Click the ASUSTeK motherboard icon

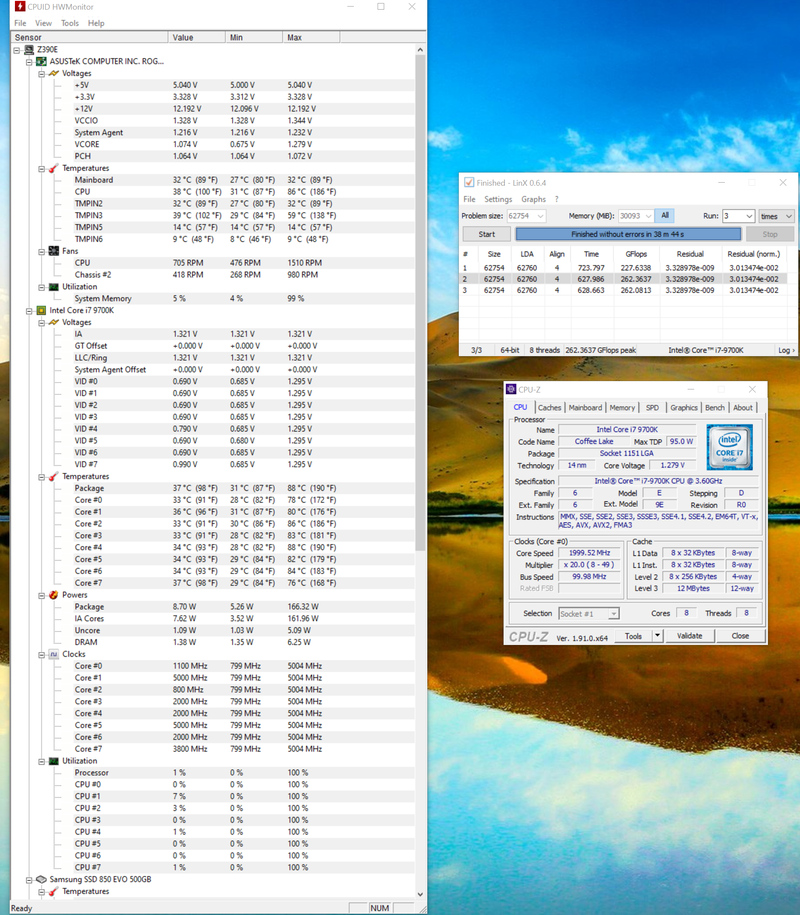click(41, 61)
